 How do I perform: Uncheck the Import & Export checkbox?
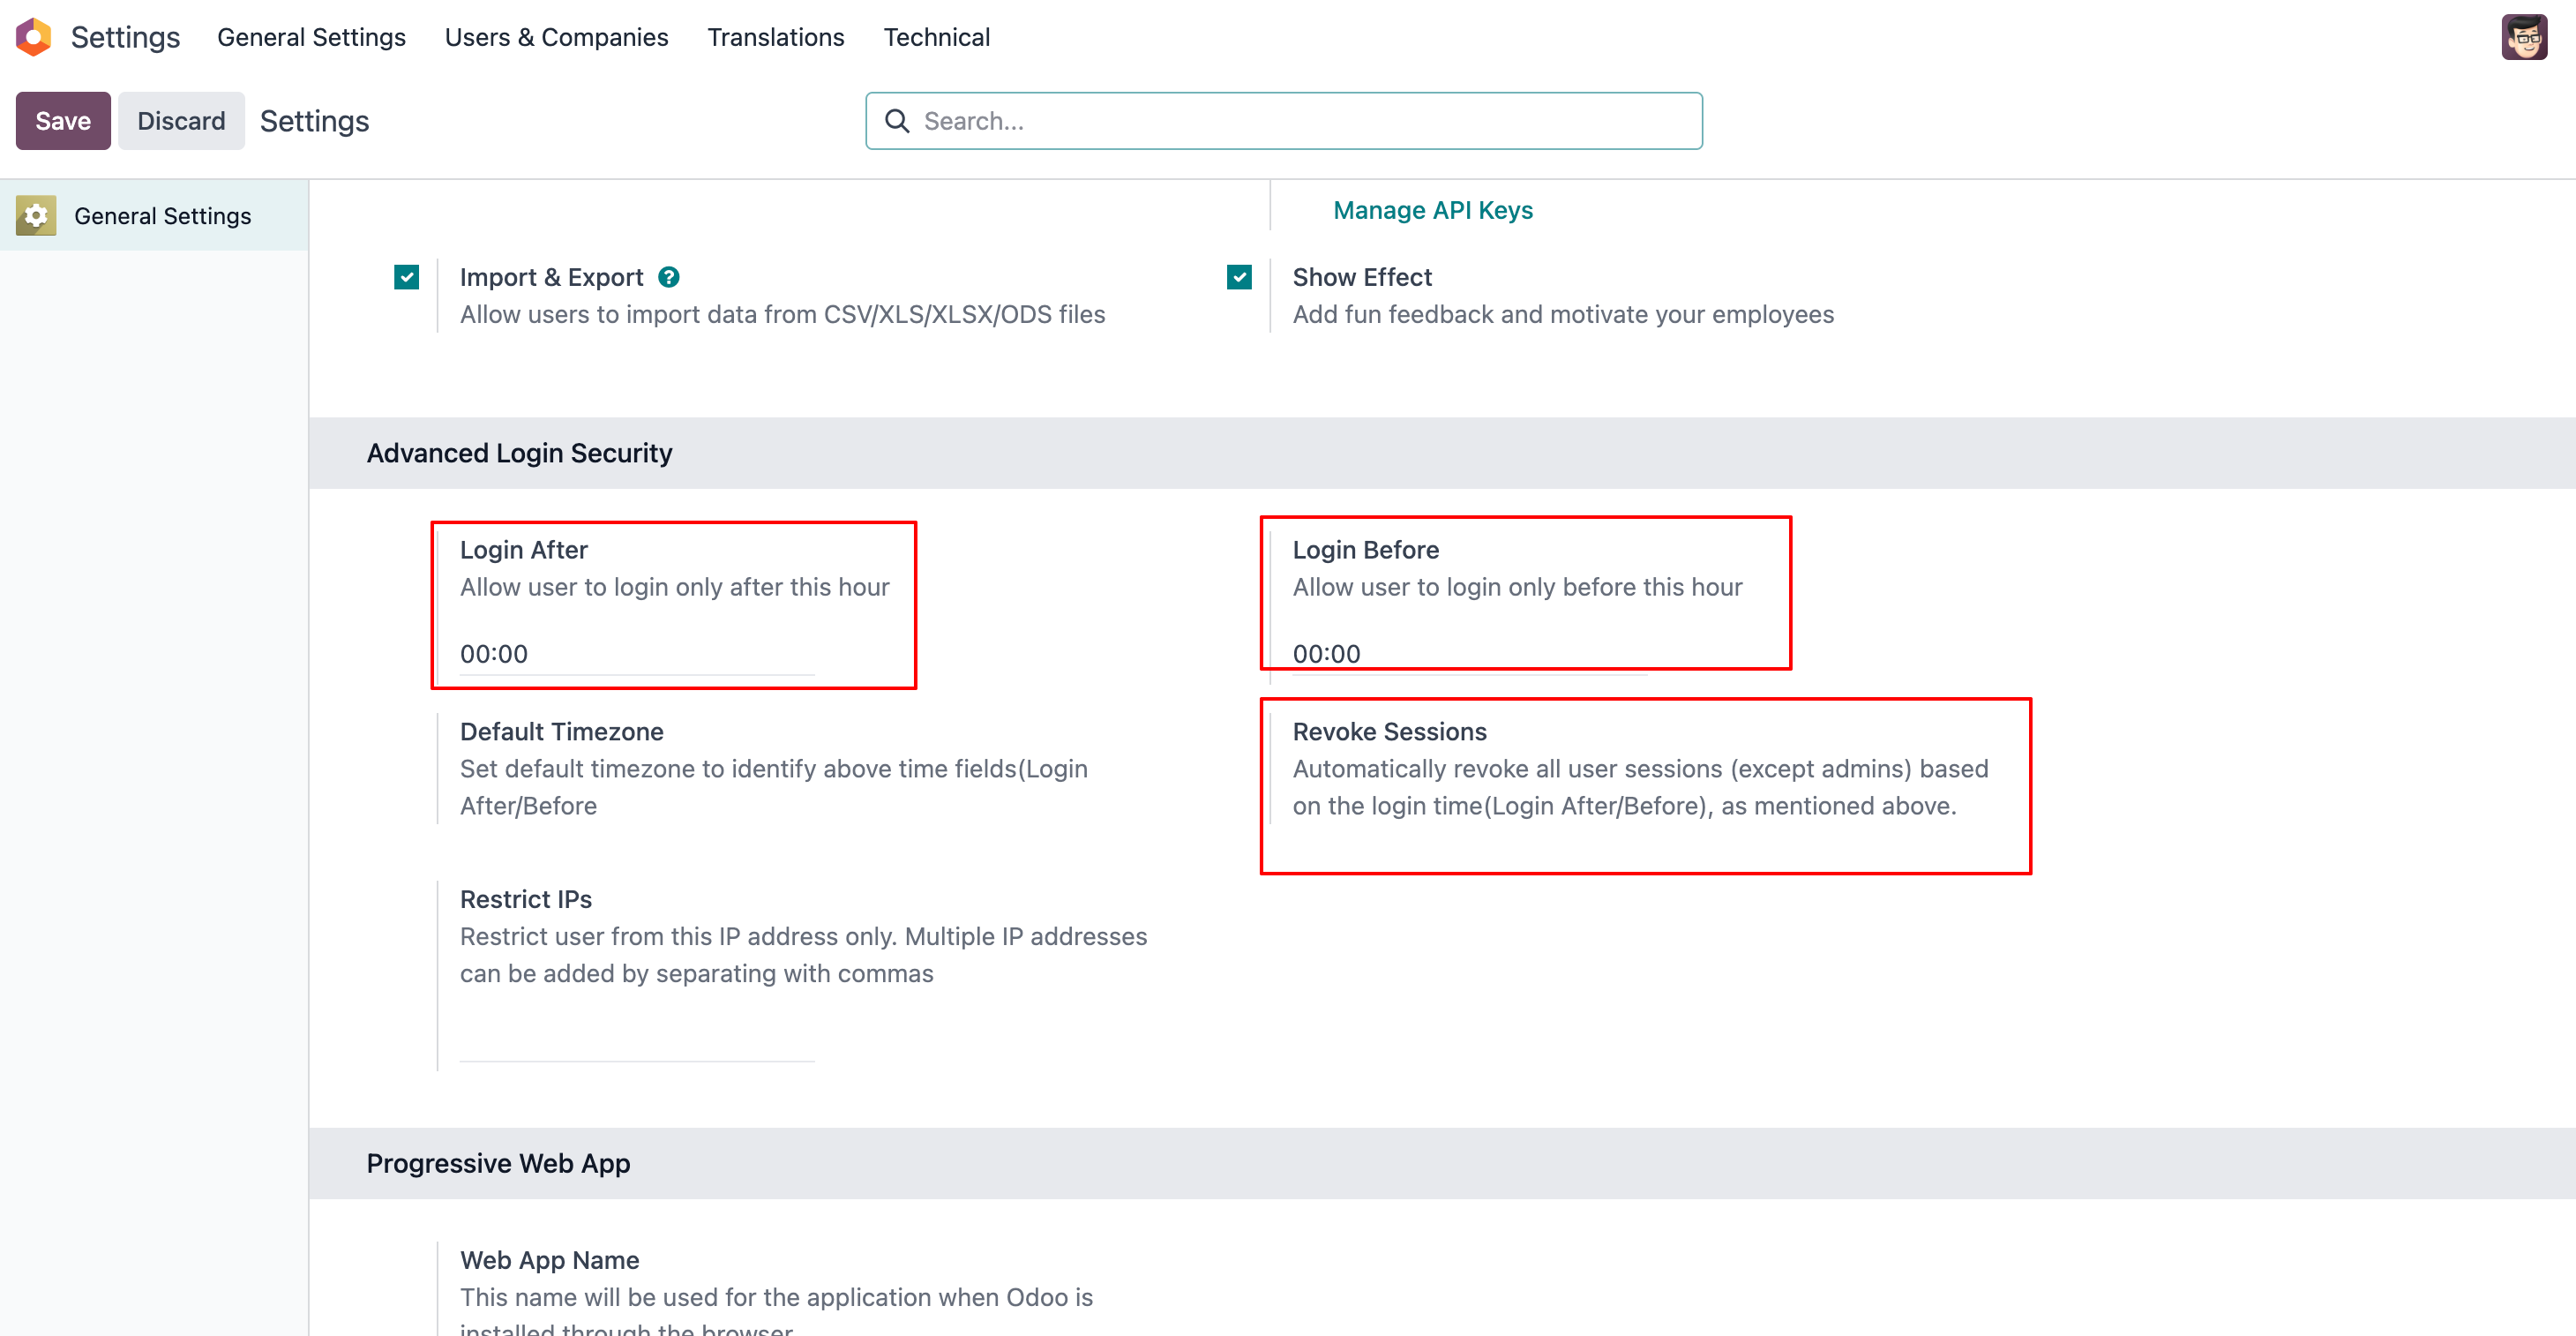406,277
